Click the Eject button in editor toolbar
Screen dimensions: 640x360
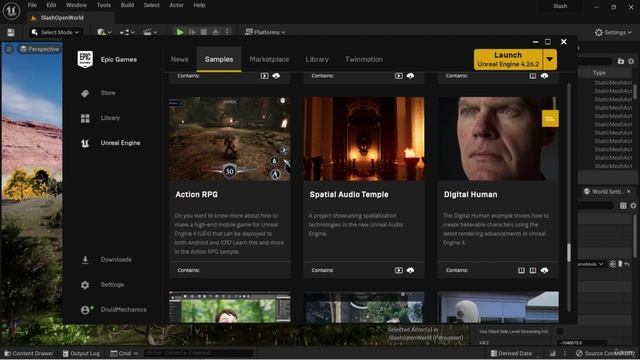pos(216,32)
